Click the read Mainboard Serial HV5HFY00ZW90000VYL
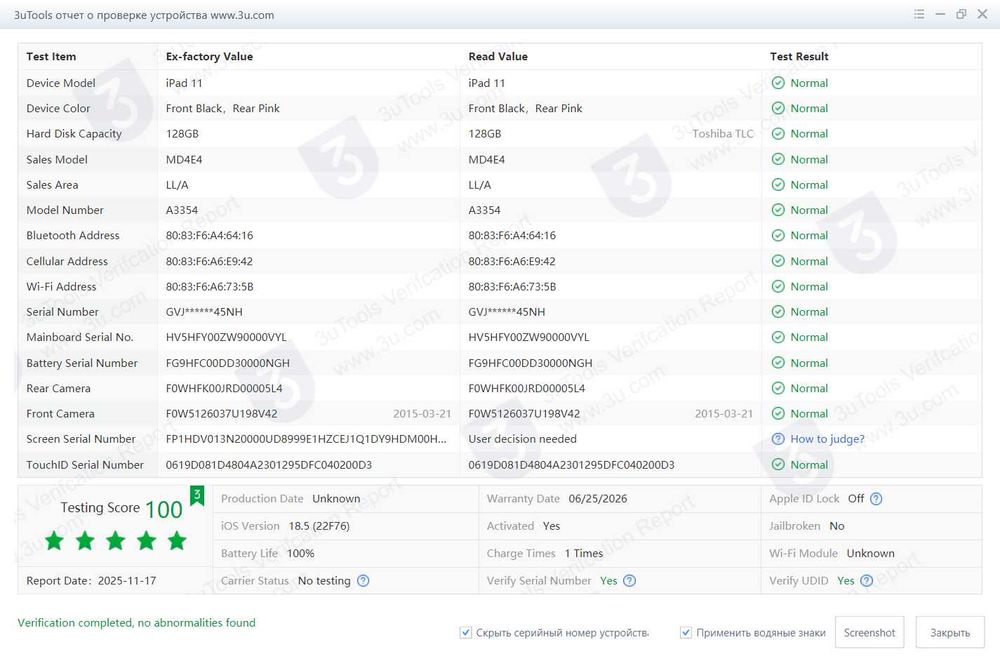1000x663 pixels. [x=529, y=337]
